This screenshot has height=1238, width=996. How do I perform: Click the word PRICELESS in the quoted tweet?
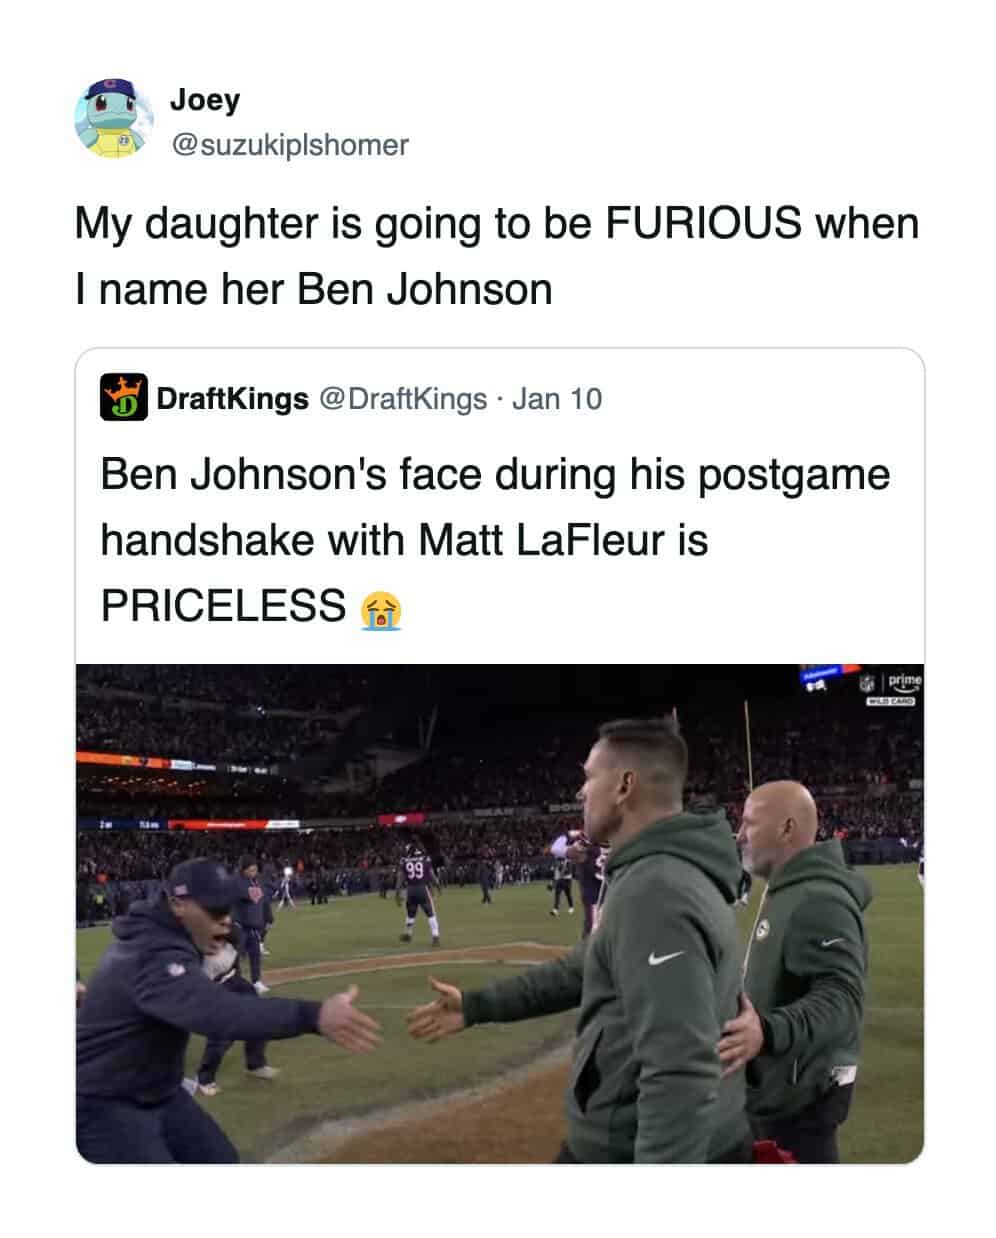[x=223, y=605]
